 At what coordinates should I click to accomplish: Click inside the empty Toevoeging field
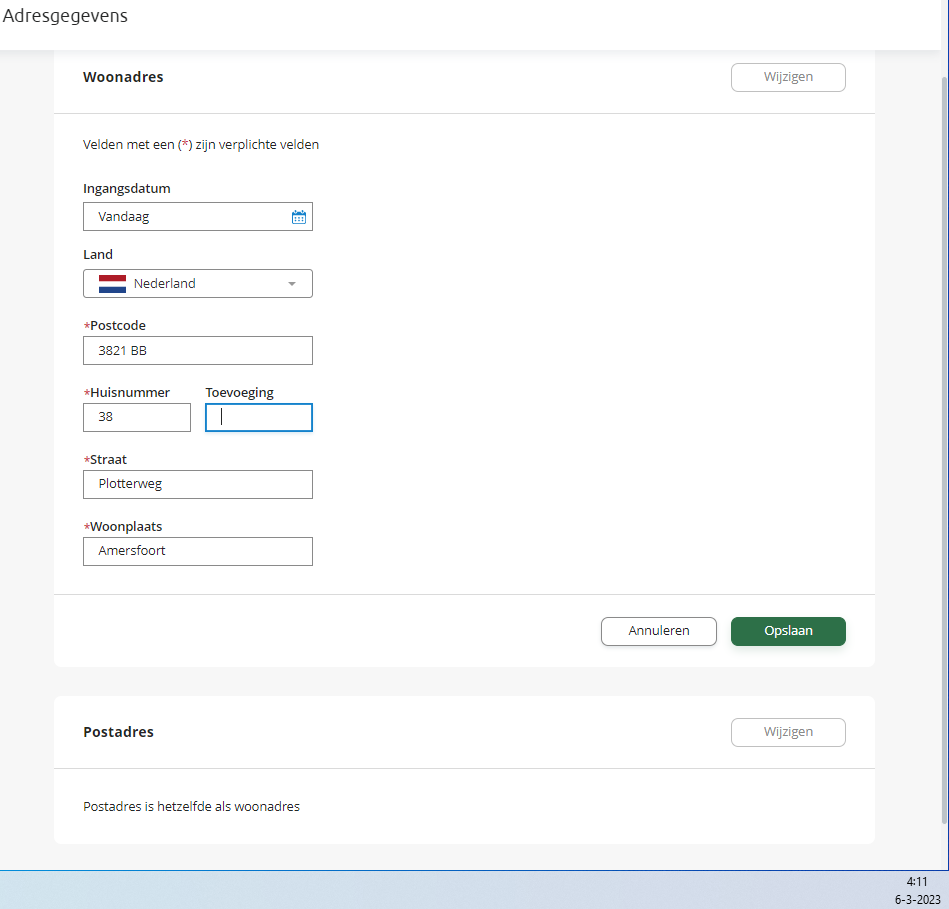258,417
